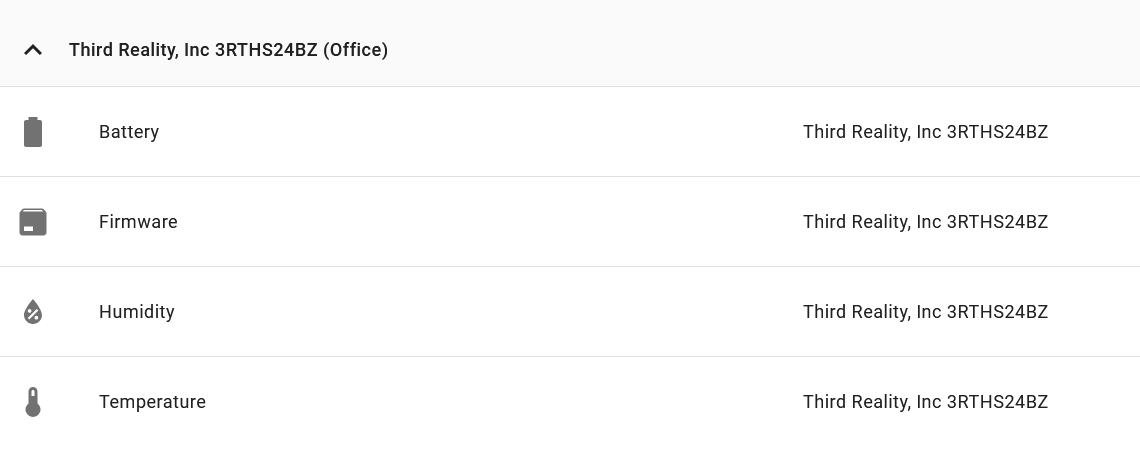Open the Temperature entity
The width and height of the screenshot is (1140, 456).
coord(152,402)
